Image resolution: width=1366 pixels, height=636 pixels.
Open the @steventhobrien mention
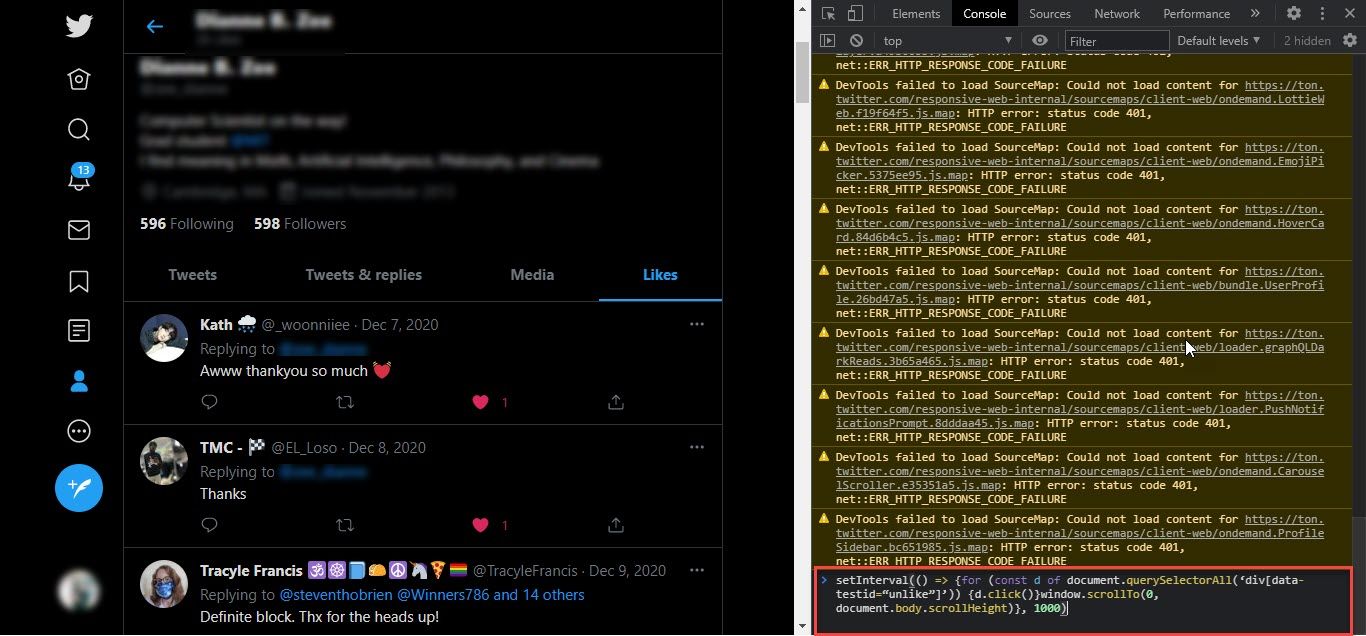[x=336, y=595]
